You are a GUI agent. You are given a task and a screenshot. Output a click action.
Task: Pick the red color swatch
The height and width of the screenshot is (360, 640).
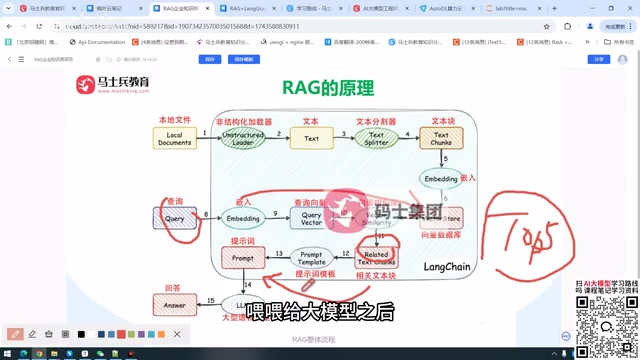click(x=121, y=334)
